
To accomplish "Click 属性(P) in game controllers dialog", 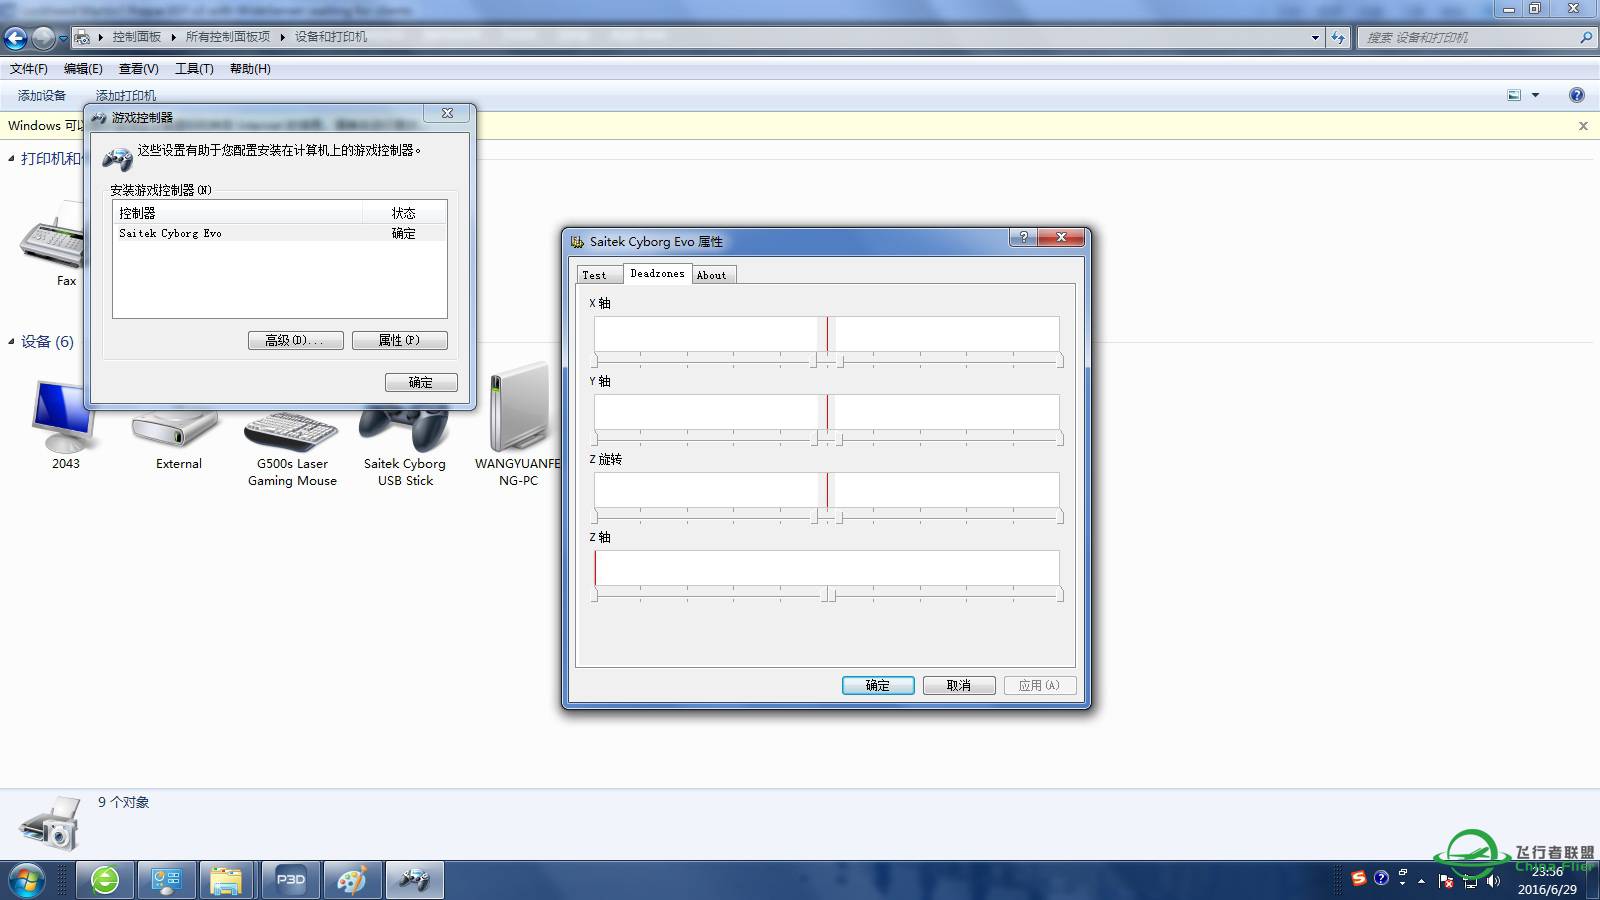I will tap(400, 341).
